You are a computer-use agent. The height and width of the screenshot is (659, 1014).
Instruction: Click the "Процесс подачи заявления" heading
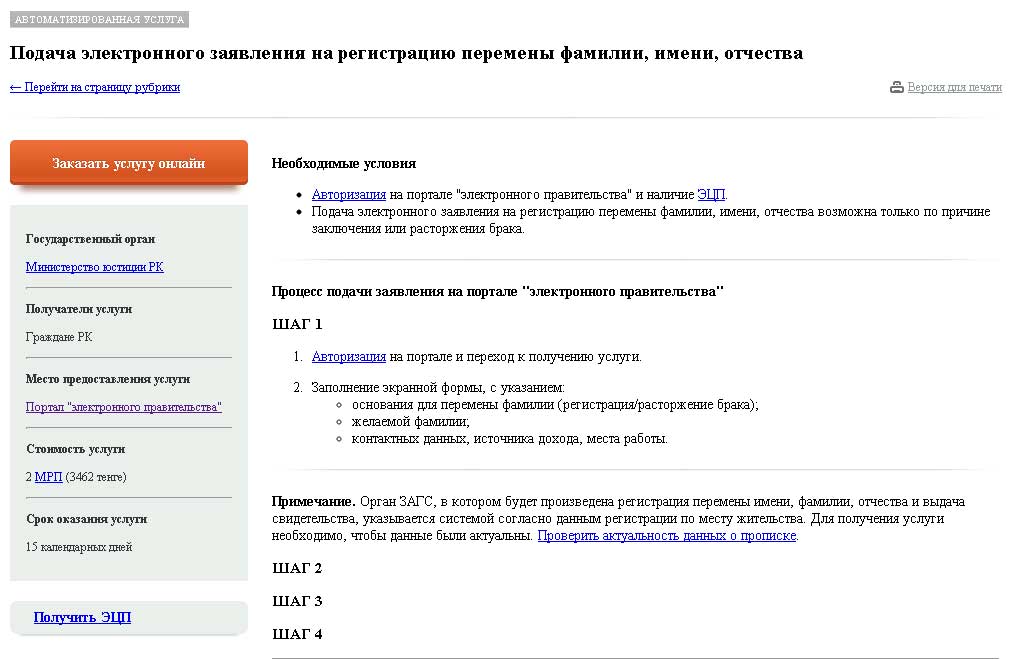(x=497, y=291)
